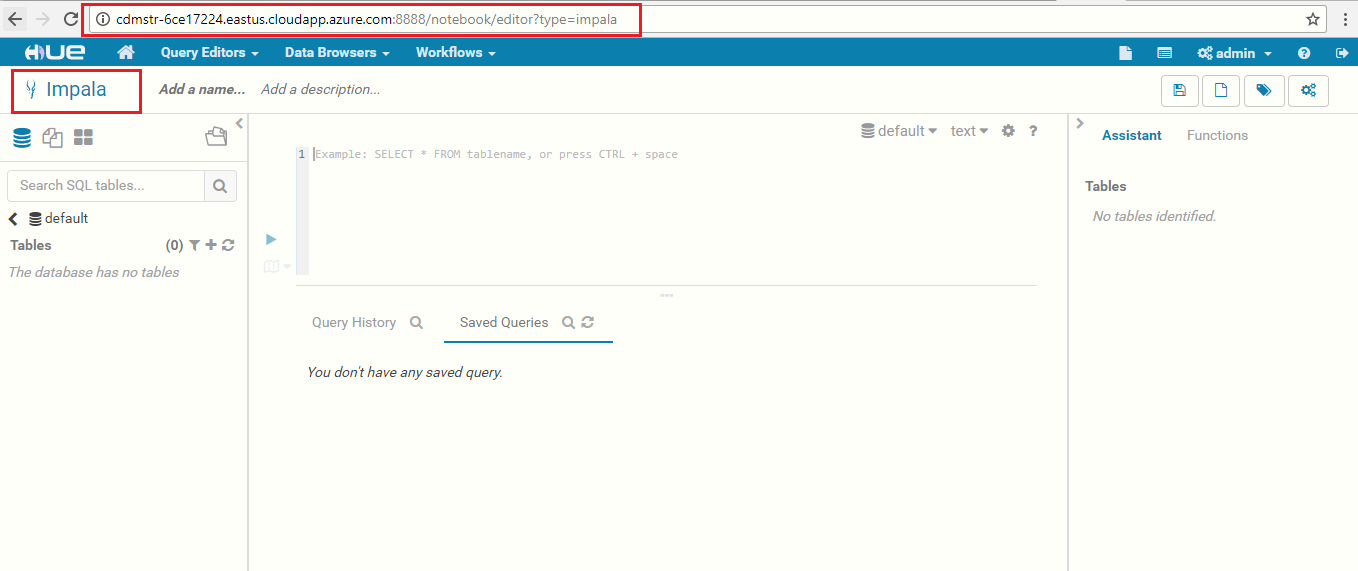Show grid view assist panel icon
This screenshot has height=571, width=1358.
(83, 137)
